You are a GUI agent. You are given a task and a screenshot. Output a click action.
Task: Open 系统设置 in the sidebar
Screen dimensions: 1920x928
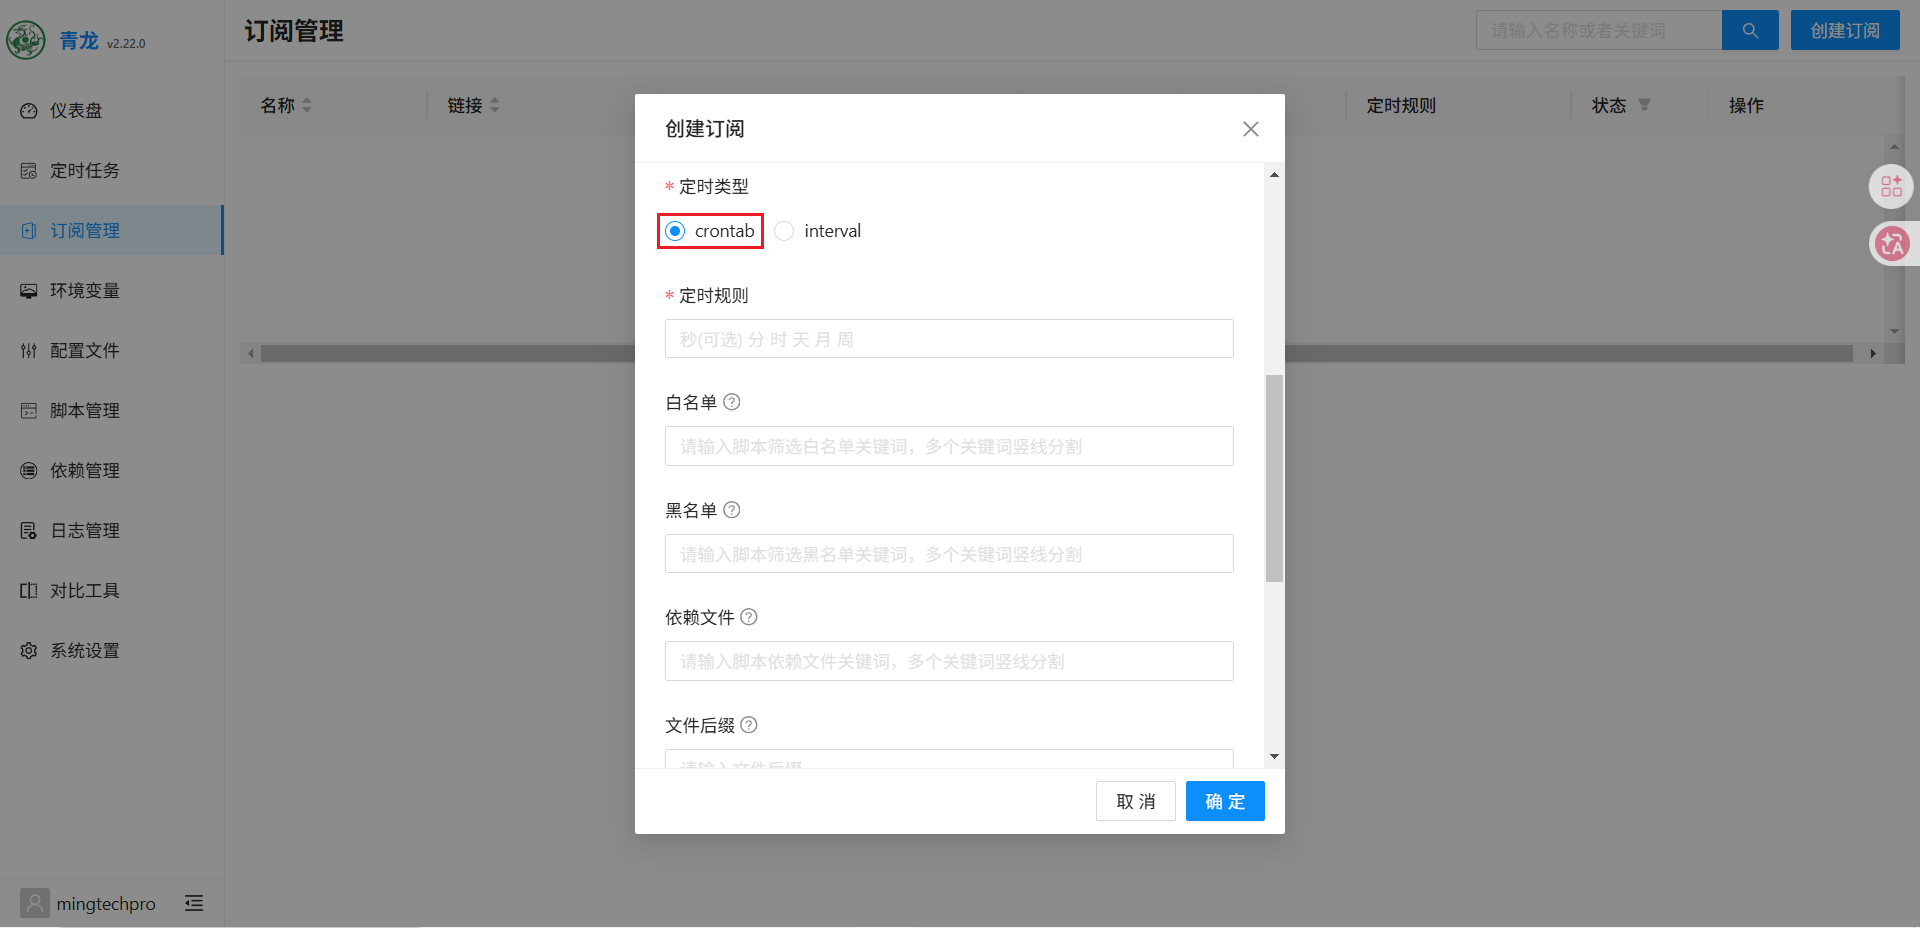coord(112,650)
